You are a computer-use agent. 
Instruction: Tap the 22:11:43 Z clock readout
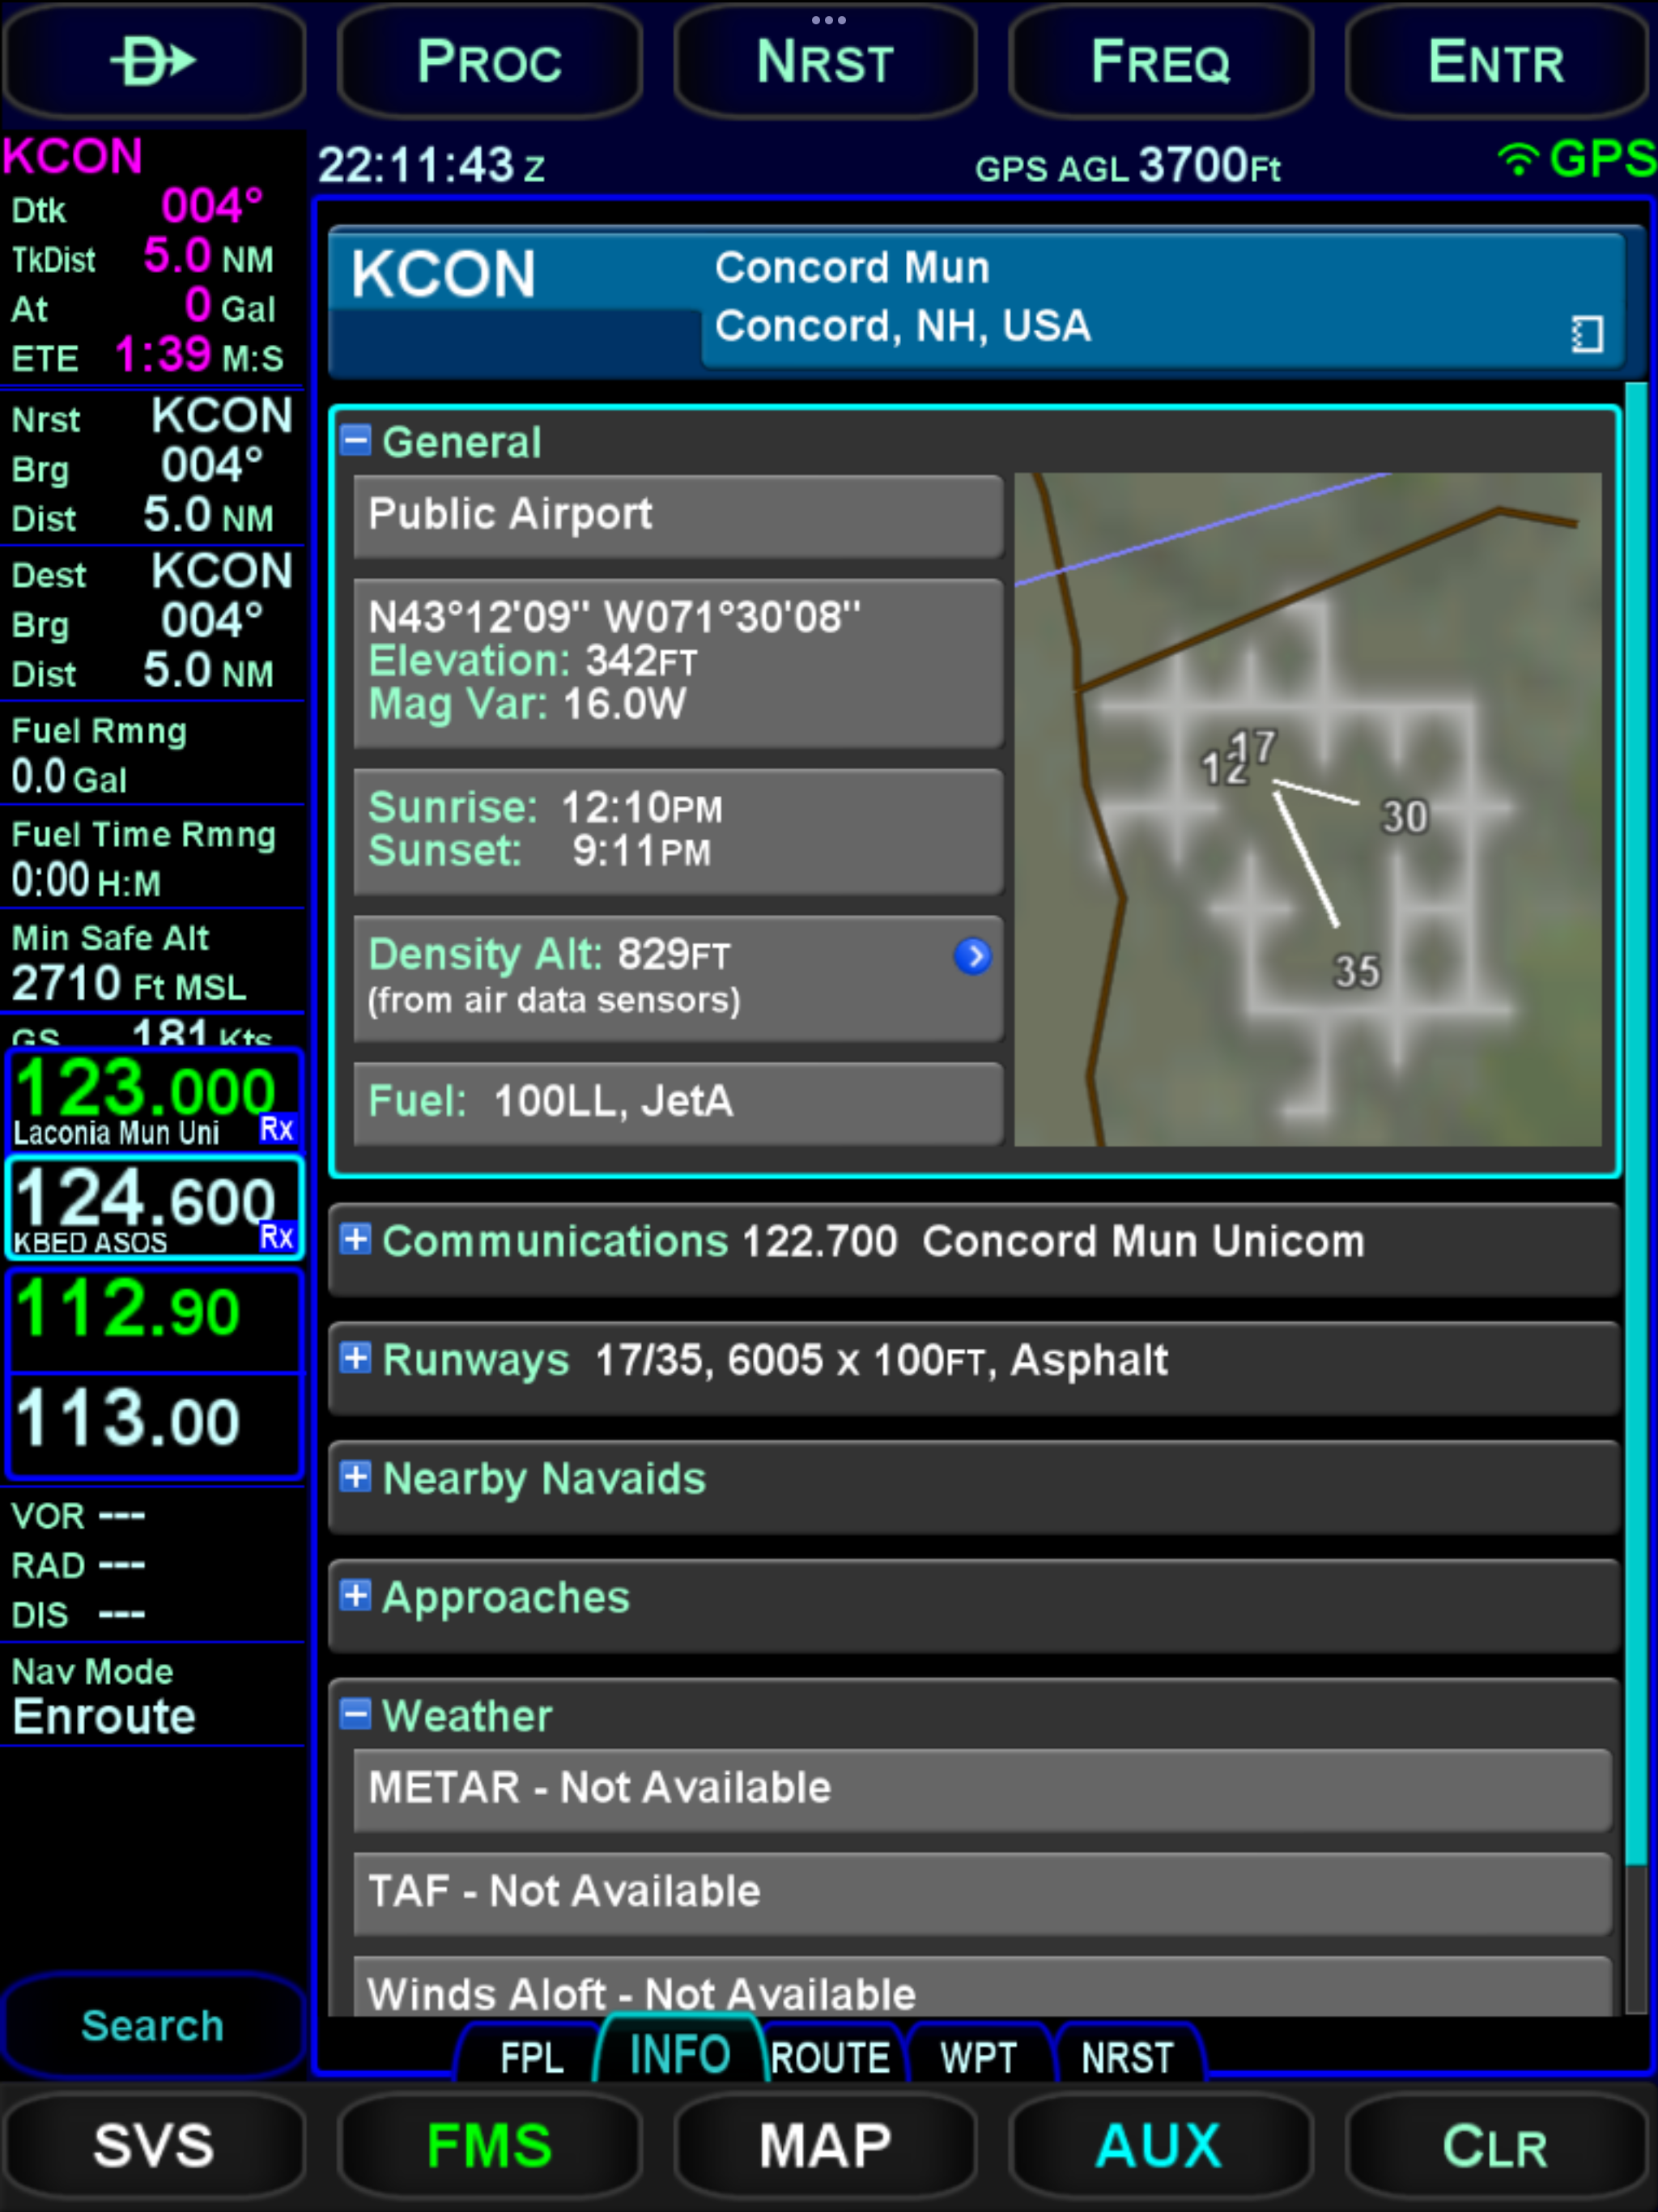(x=431, y=165)
